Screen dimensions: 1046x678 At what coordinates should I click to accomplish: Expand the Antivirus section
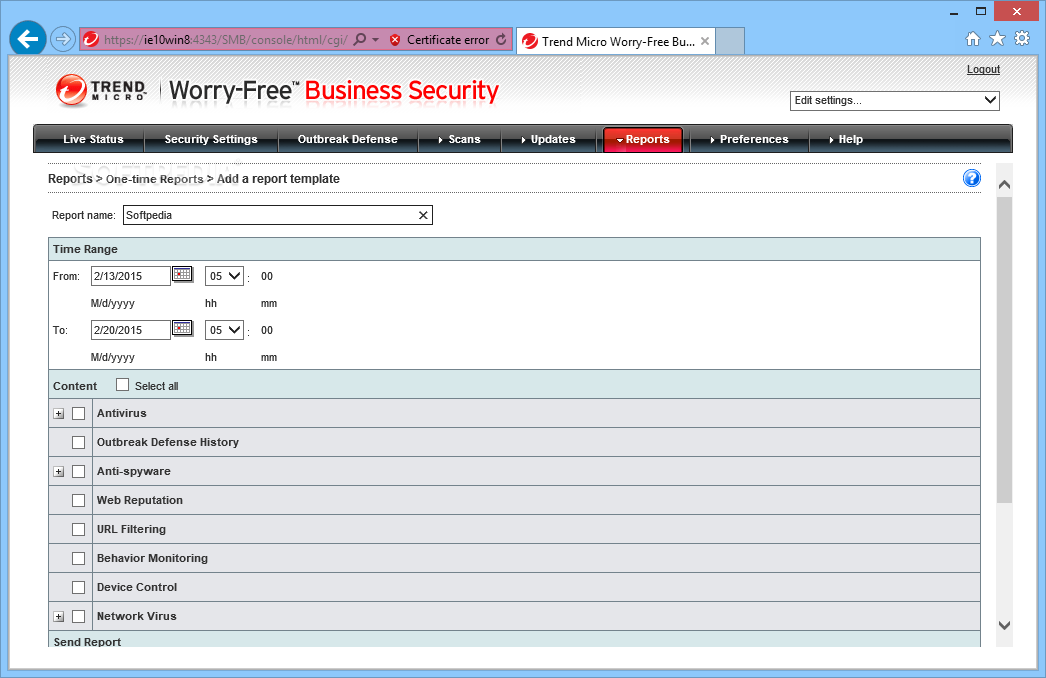coord(59,414)
